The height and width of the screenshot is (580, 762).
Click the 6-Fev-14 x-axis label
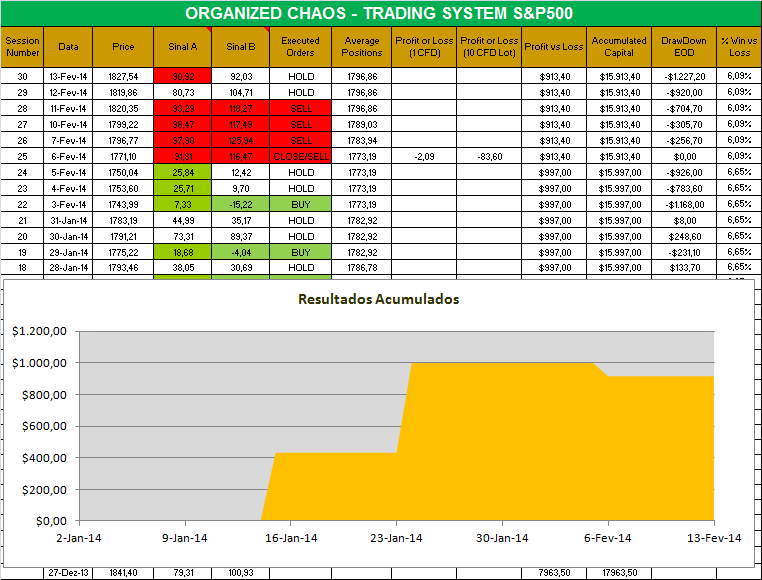tap(607, 538)
